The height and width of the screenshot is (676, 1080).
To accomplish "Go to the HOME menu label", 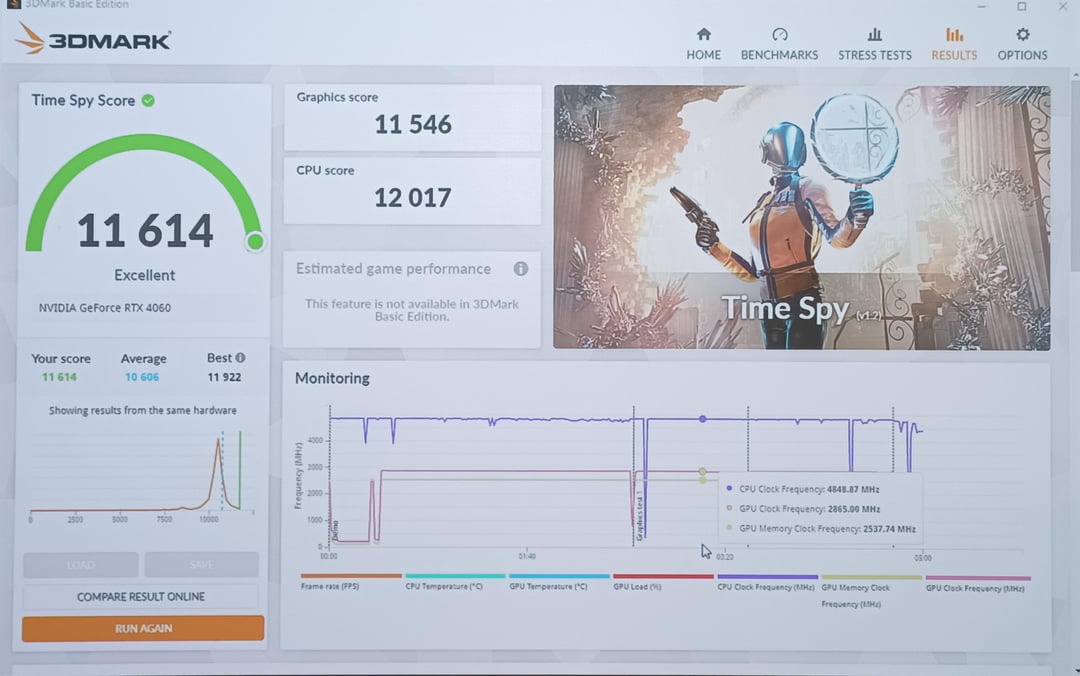I will (703, 55).
